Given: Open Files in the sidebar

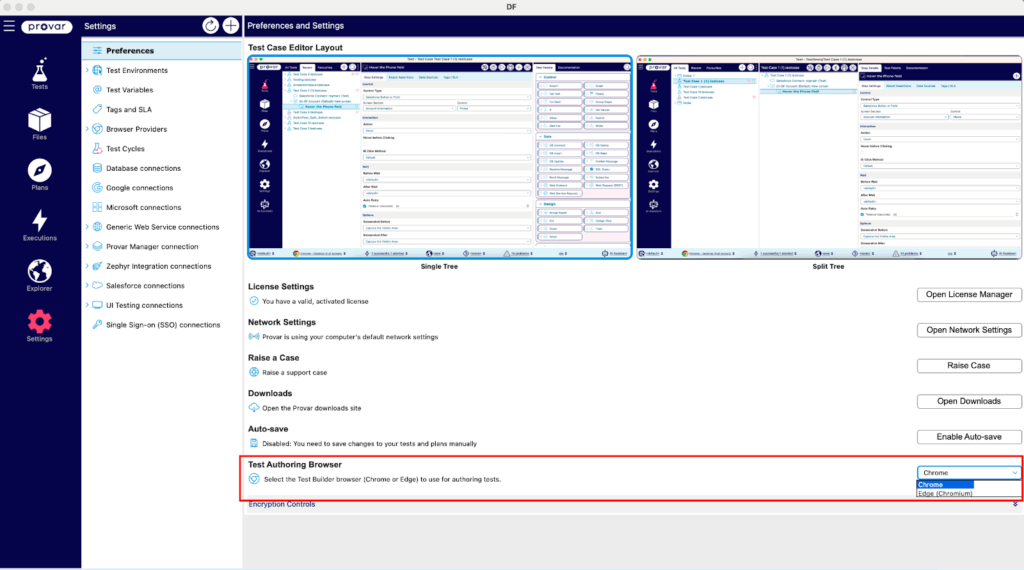Looking at the screenshot, I should (39, 124).
